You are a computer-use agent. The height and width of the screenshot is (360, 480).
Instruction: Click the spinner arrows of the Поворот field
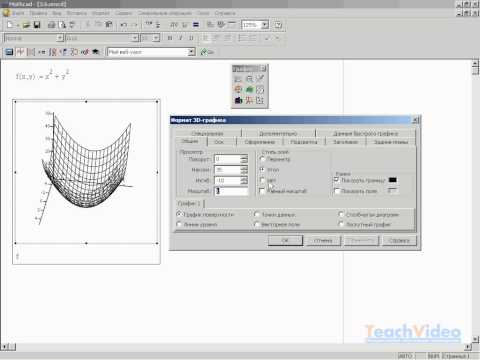point(244,159)
